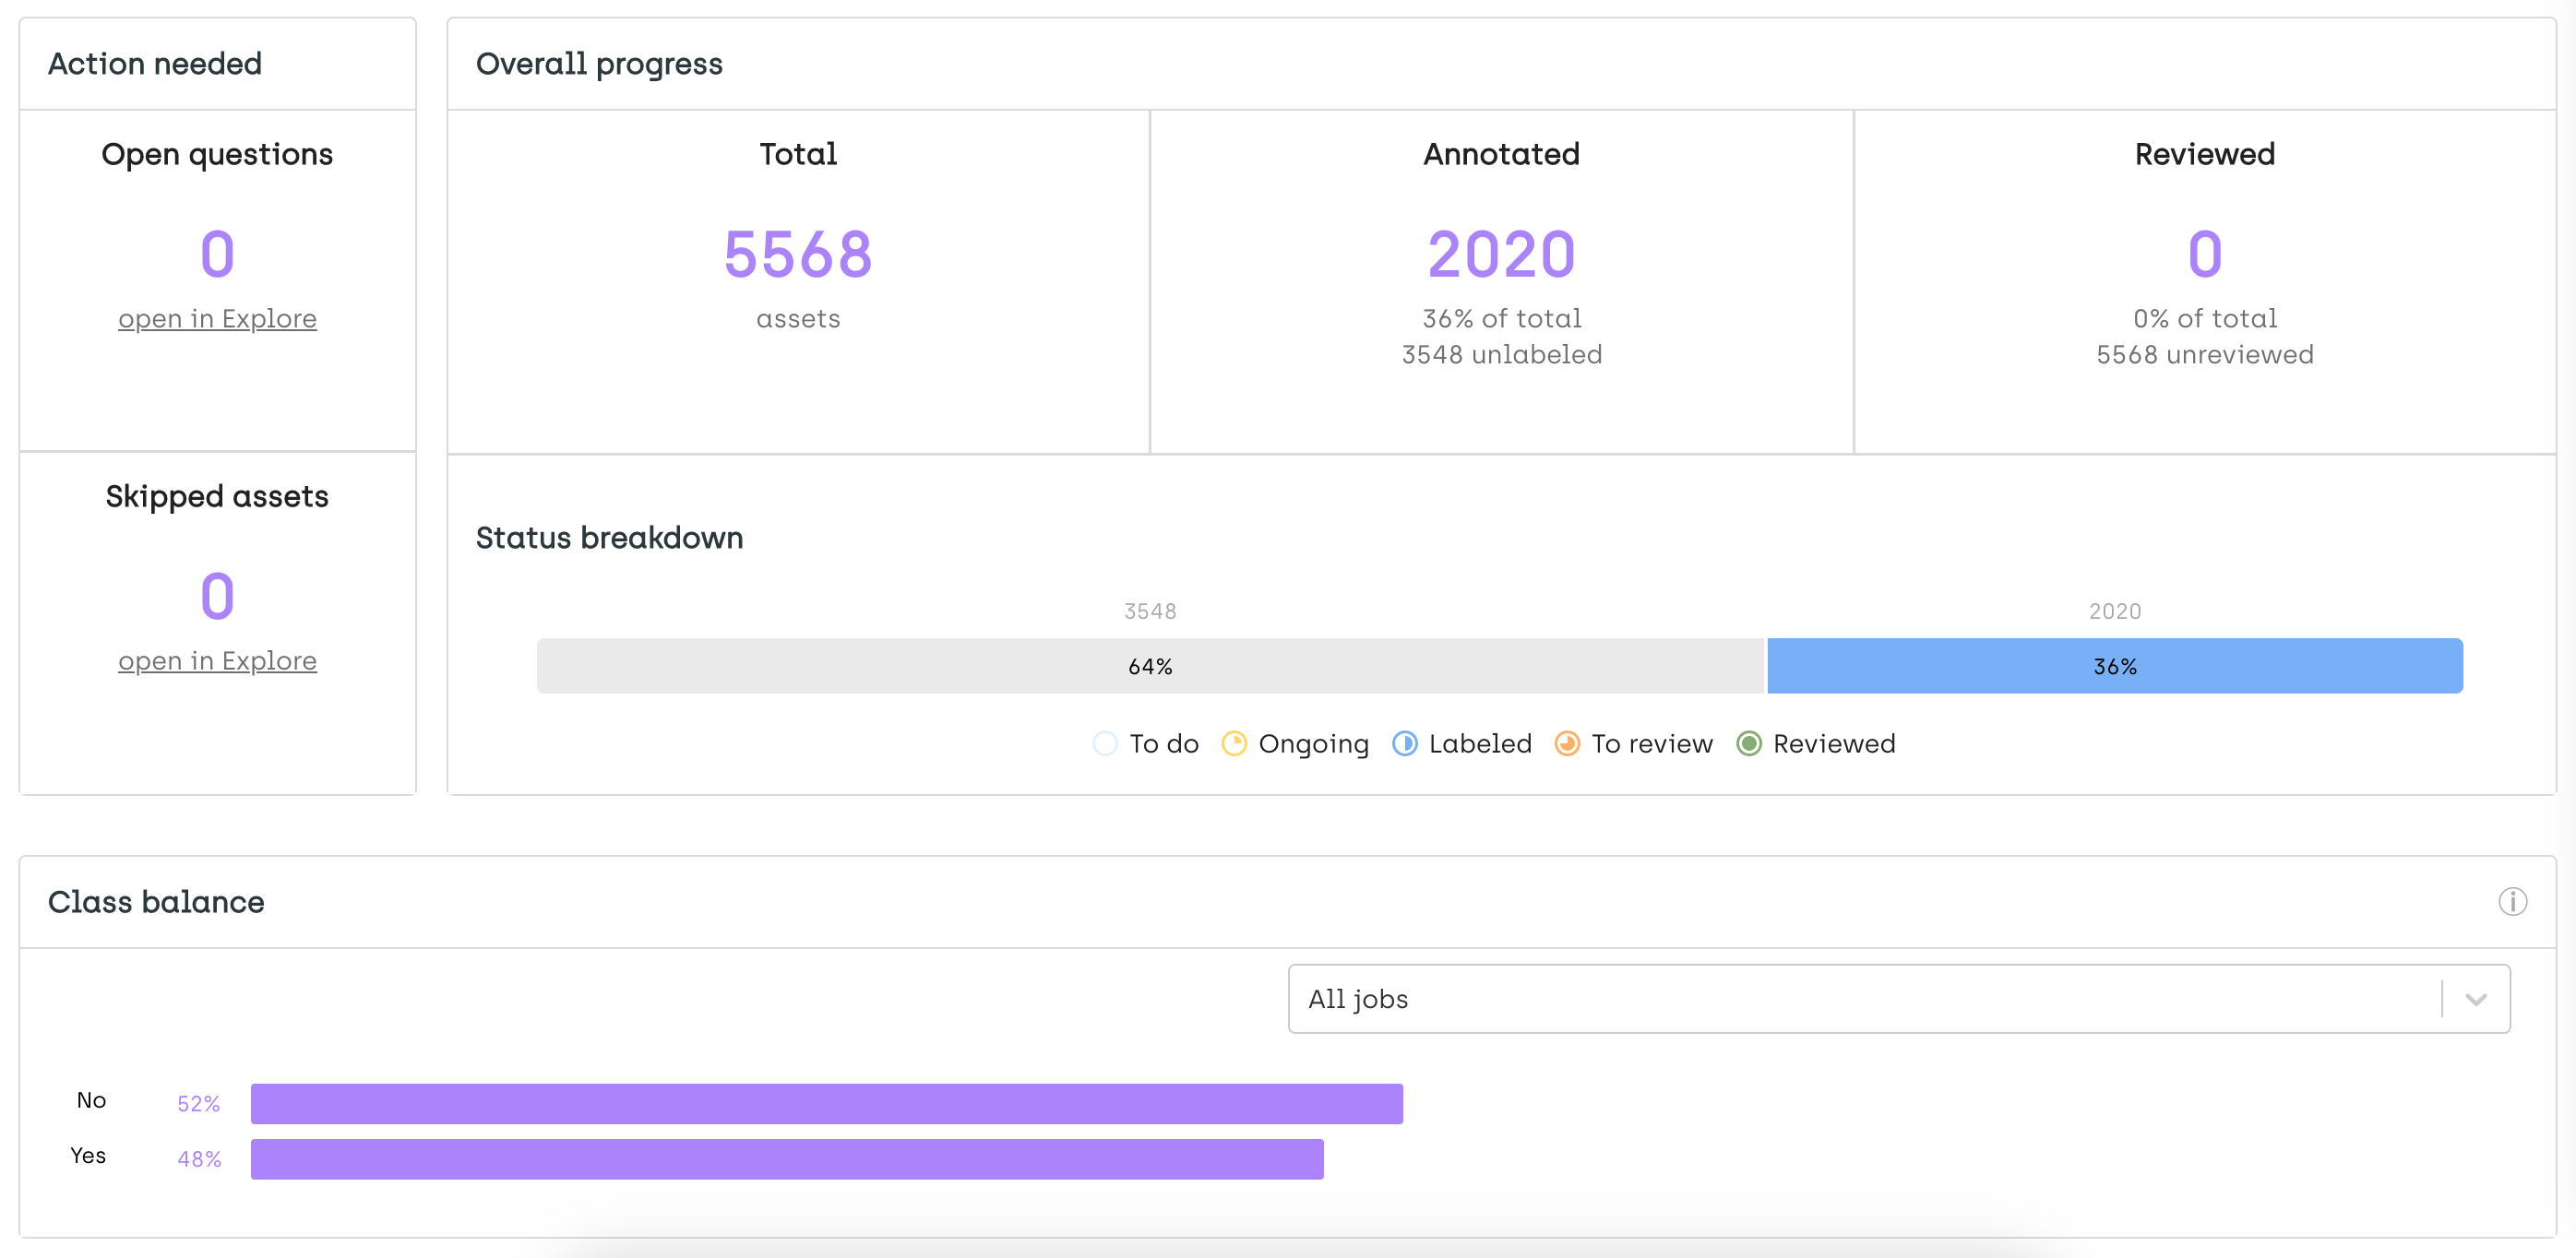Click the Labeled status legend icon
The height and width of the screenshot is (1258, 2576).
1404,744
